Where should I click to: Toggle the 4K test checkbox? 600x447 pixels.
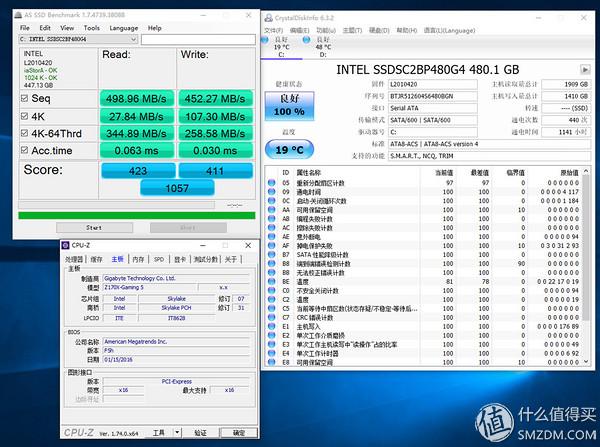tap(24, 116)
